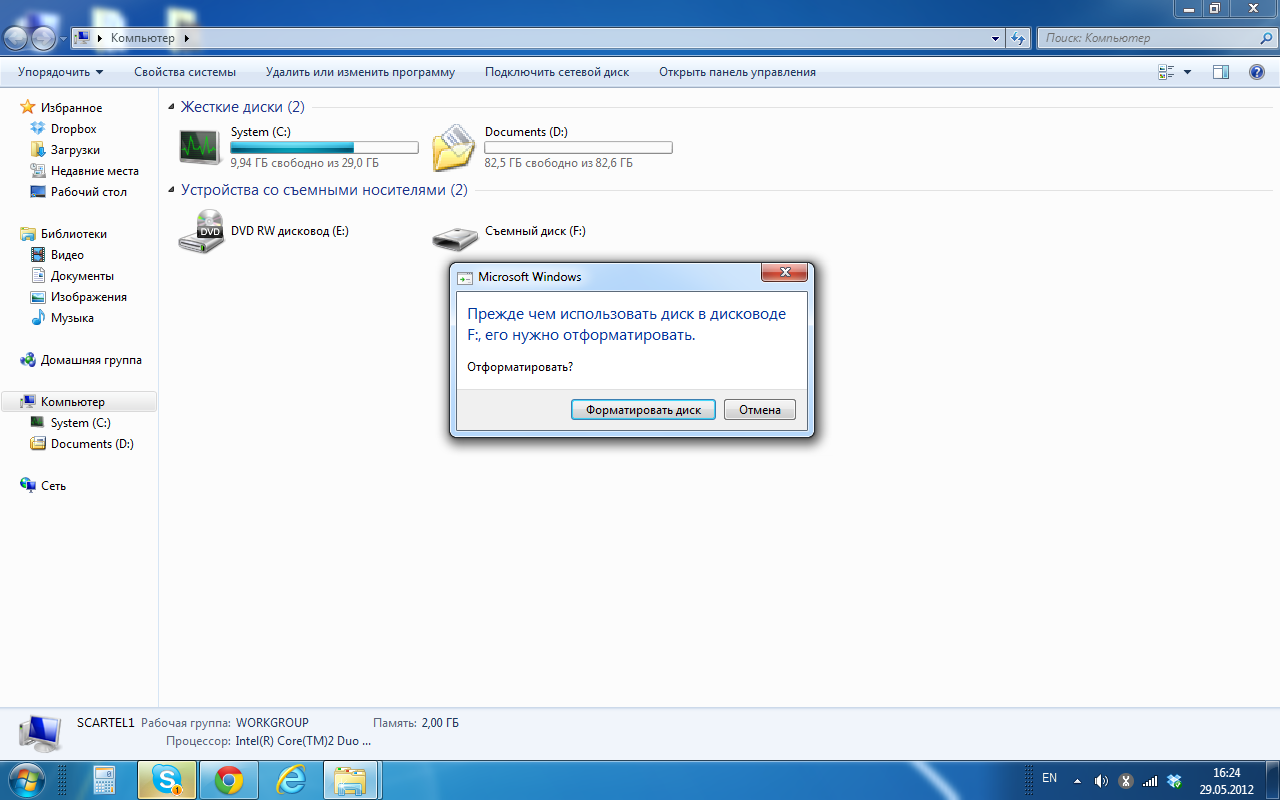The width and height of the screenshot is (1280, 800).
Task: Open the network signal icon in the tray
Action: 1150,780
